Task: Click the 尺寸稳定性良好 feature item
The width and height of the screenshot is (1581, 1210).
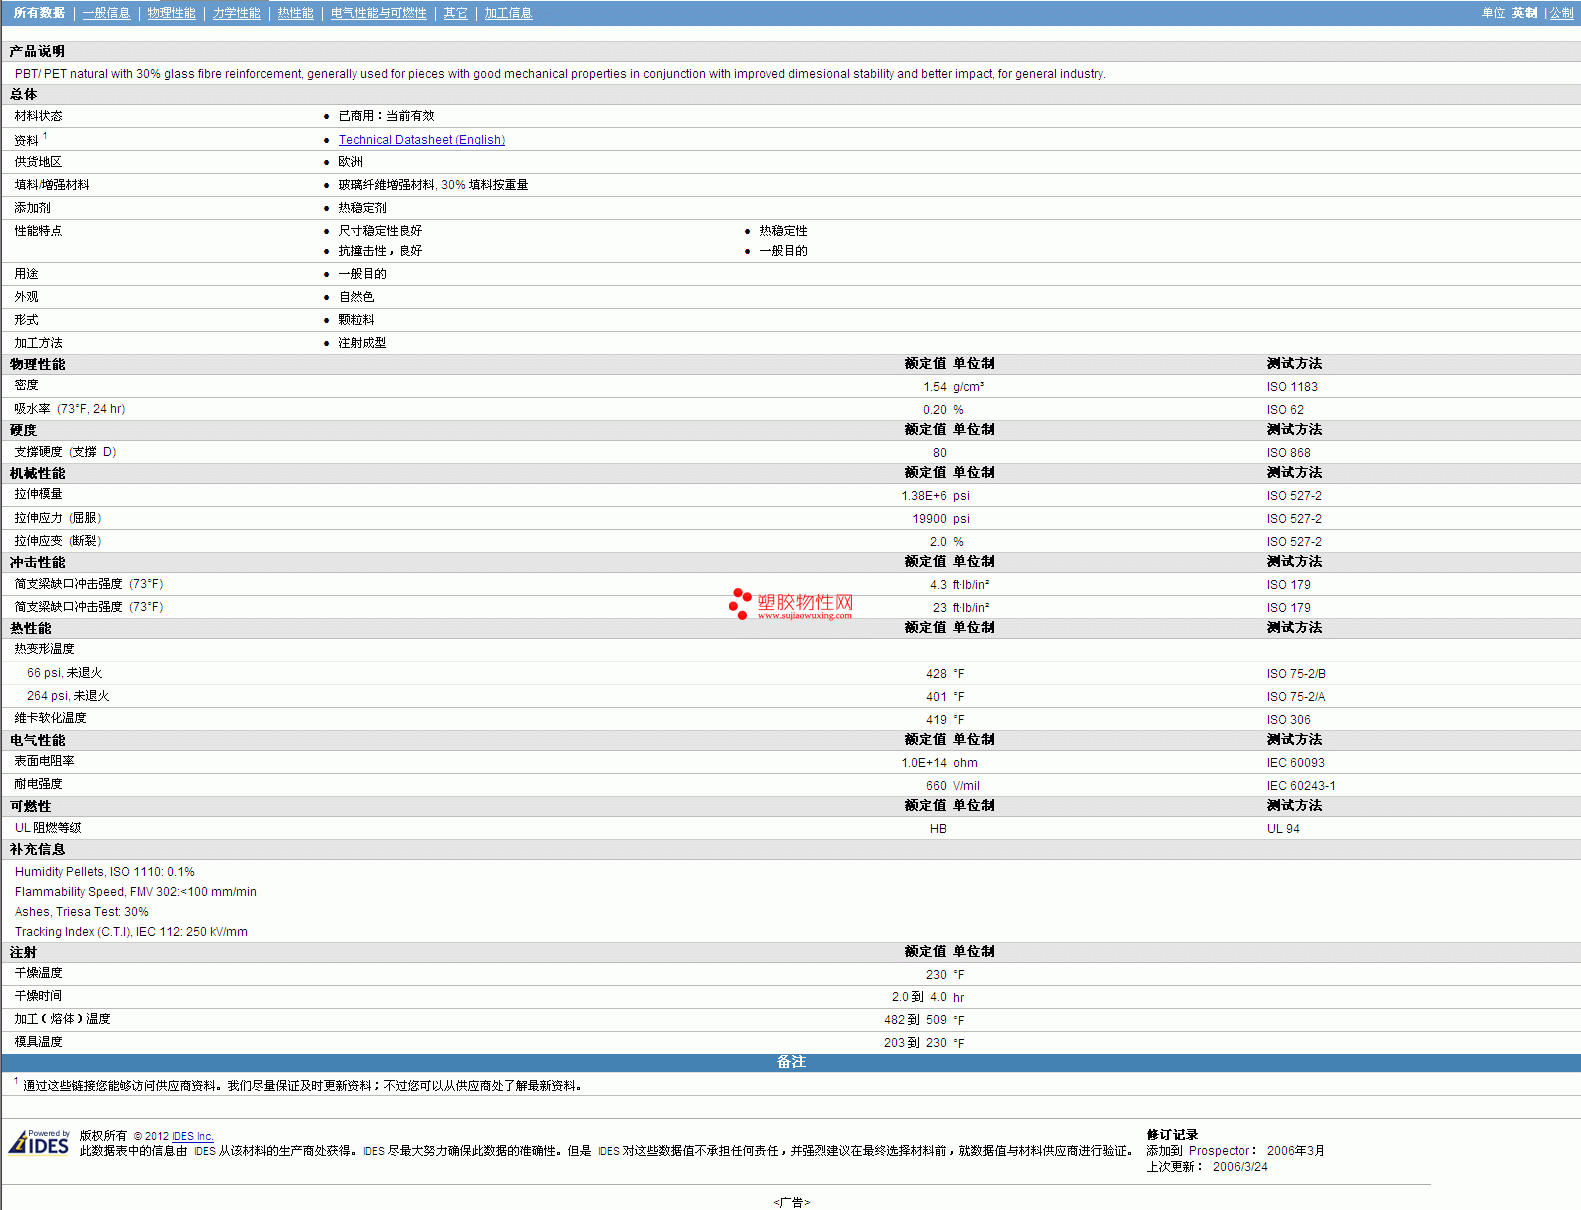Action: click(380, 231)
